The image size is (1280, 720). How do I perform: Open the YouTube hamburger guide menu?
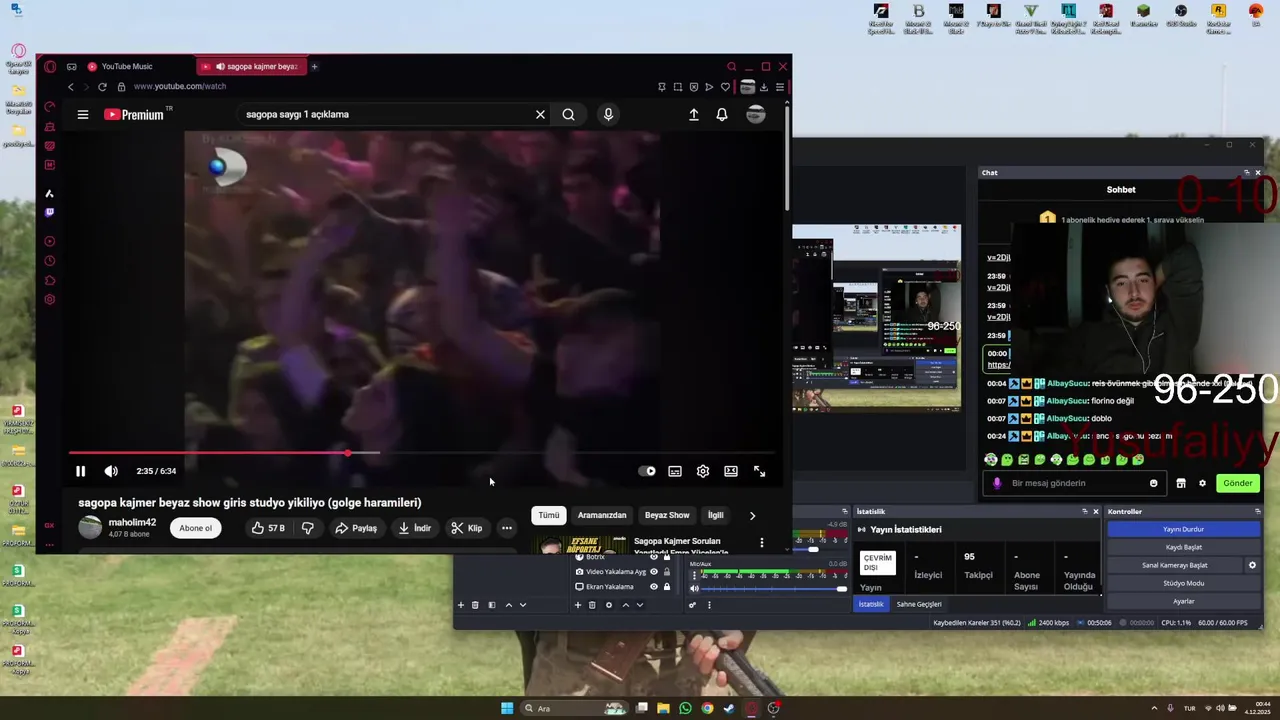83,114
